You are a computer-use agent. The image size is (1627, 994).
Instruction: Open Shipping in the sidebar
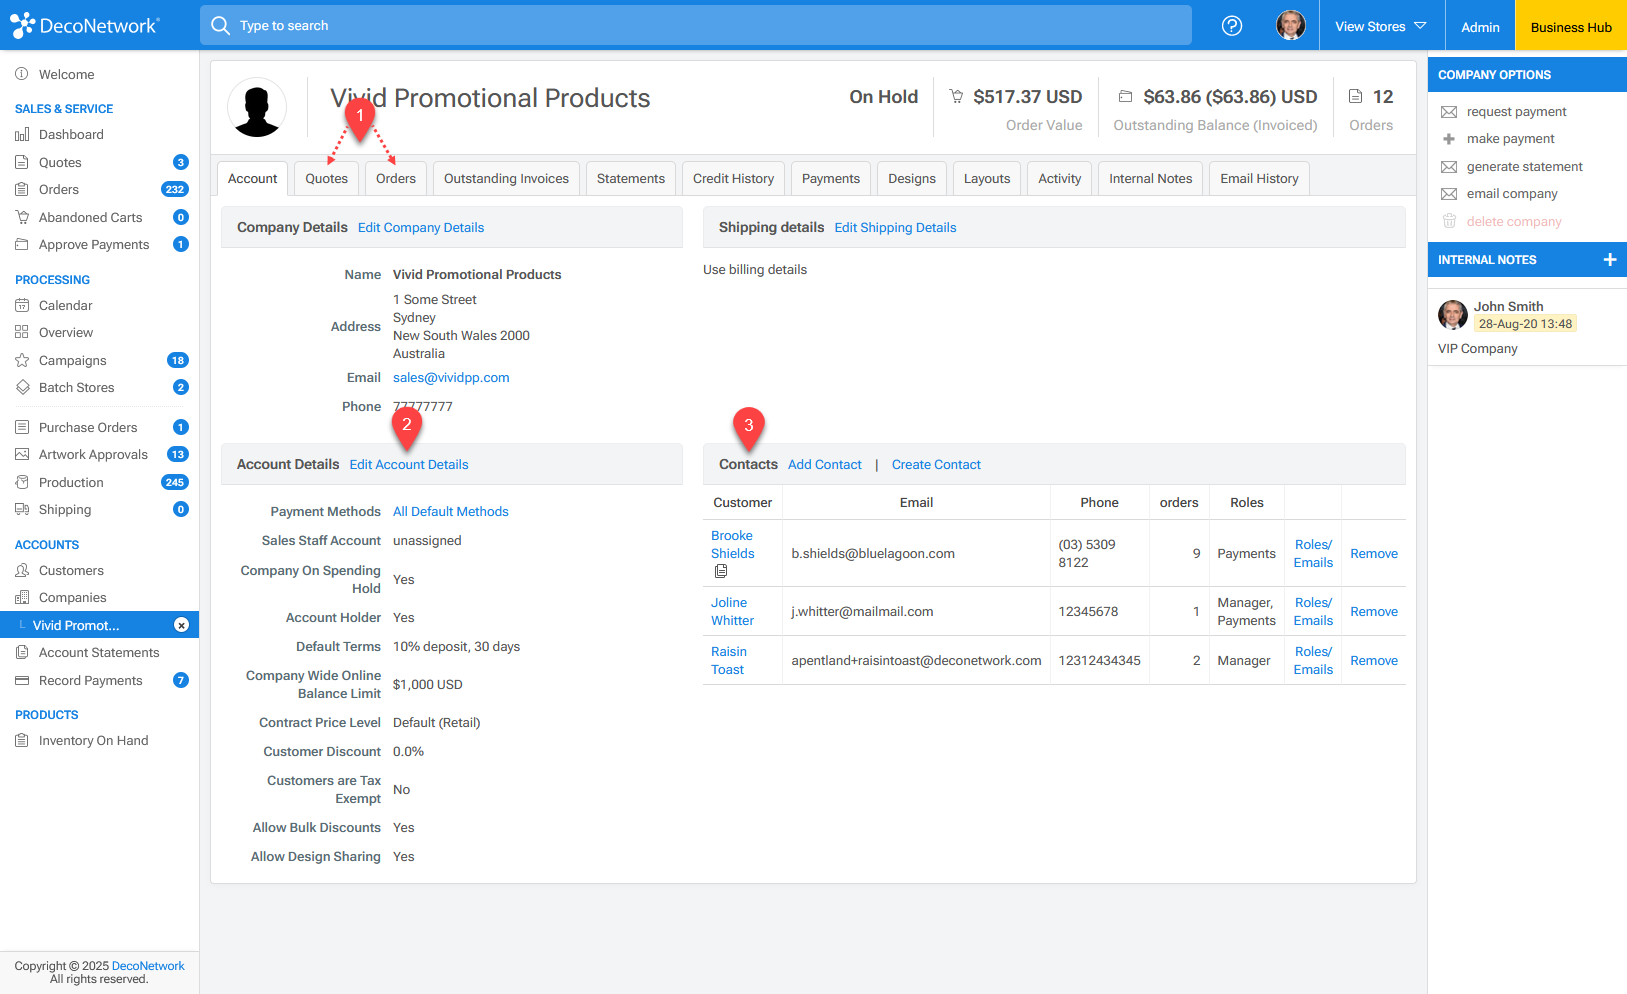tap(65, 509)
